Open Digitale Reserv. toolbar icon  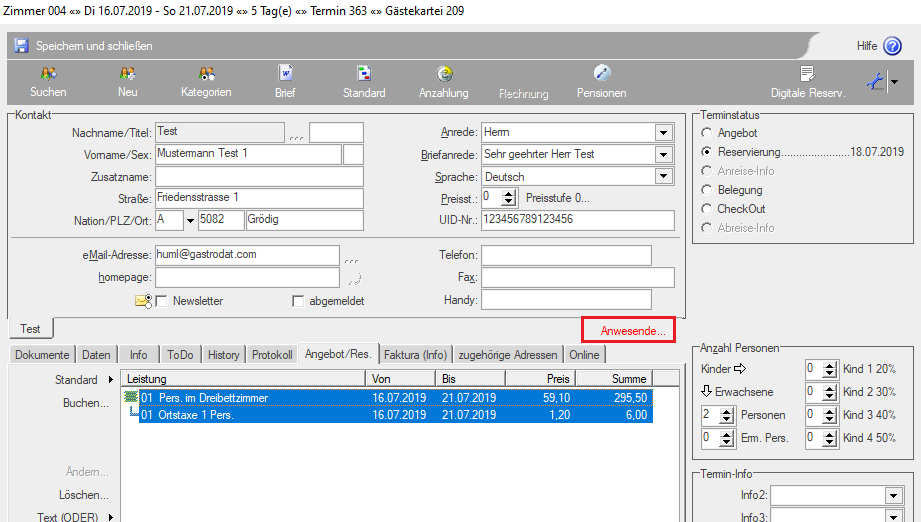coord(808,73)
